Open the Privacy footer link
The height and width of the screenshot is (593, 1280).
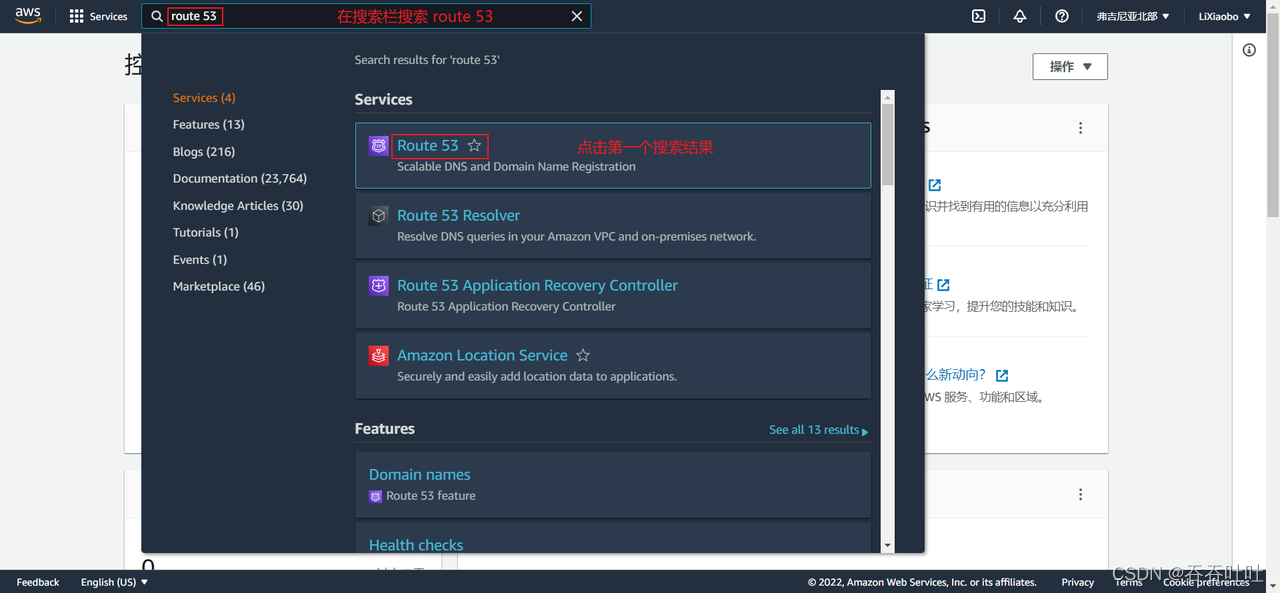1078,582
